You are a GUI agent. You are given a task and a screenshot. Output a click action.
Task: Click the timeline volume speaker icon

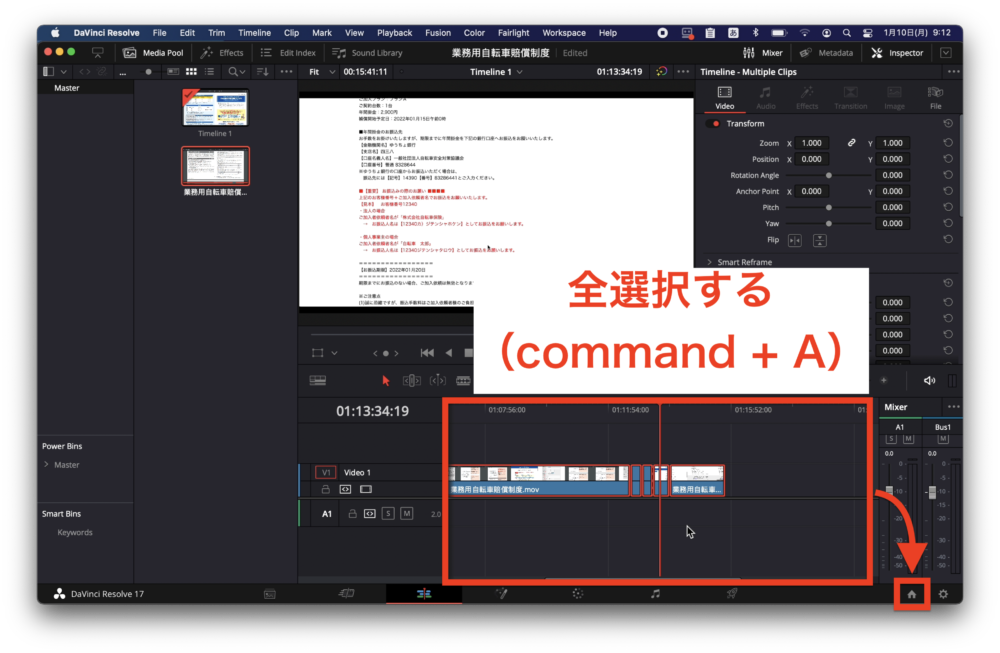(929, 381)
